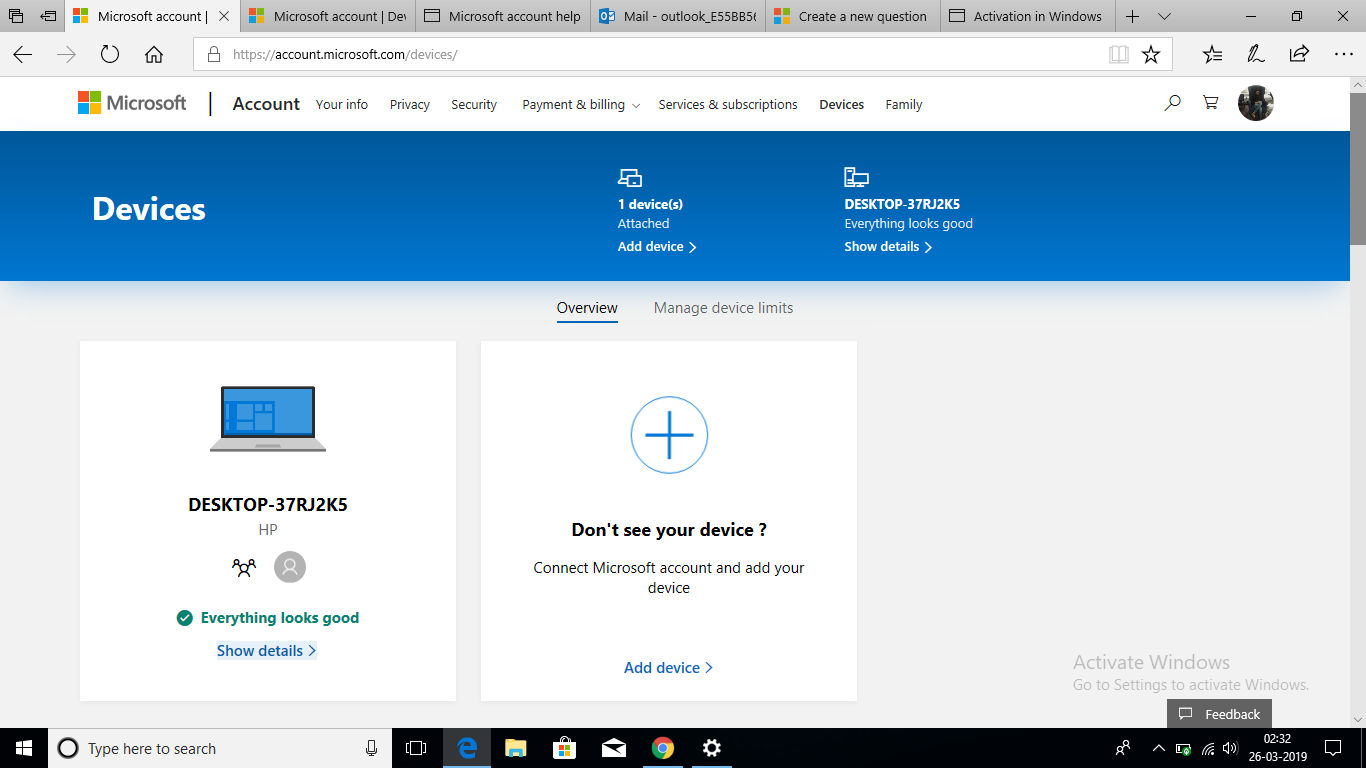Image resolution: width=1366 pixels, height=768 pixels.
Task: Click the family group icon under HP
Action: (x=244, y=568)
